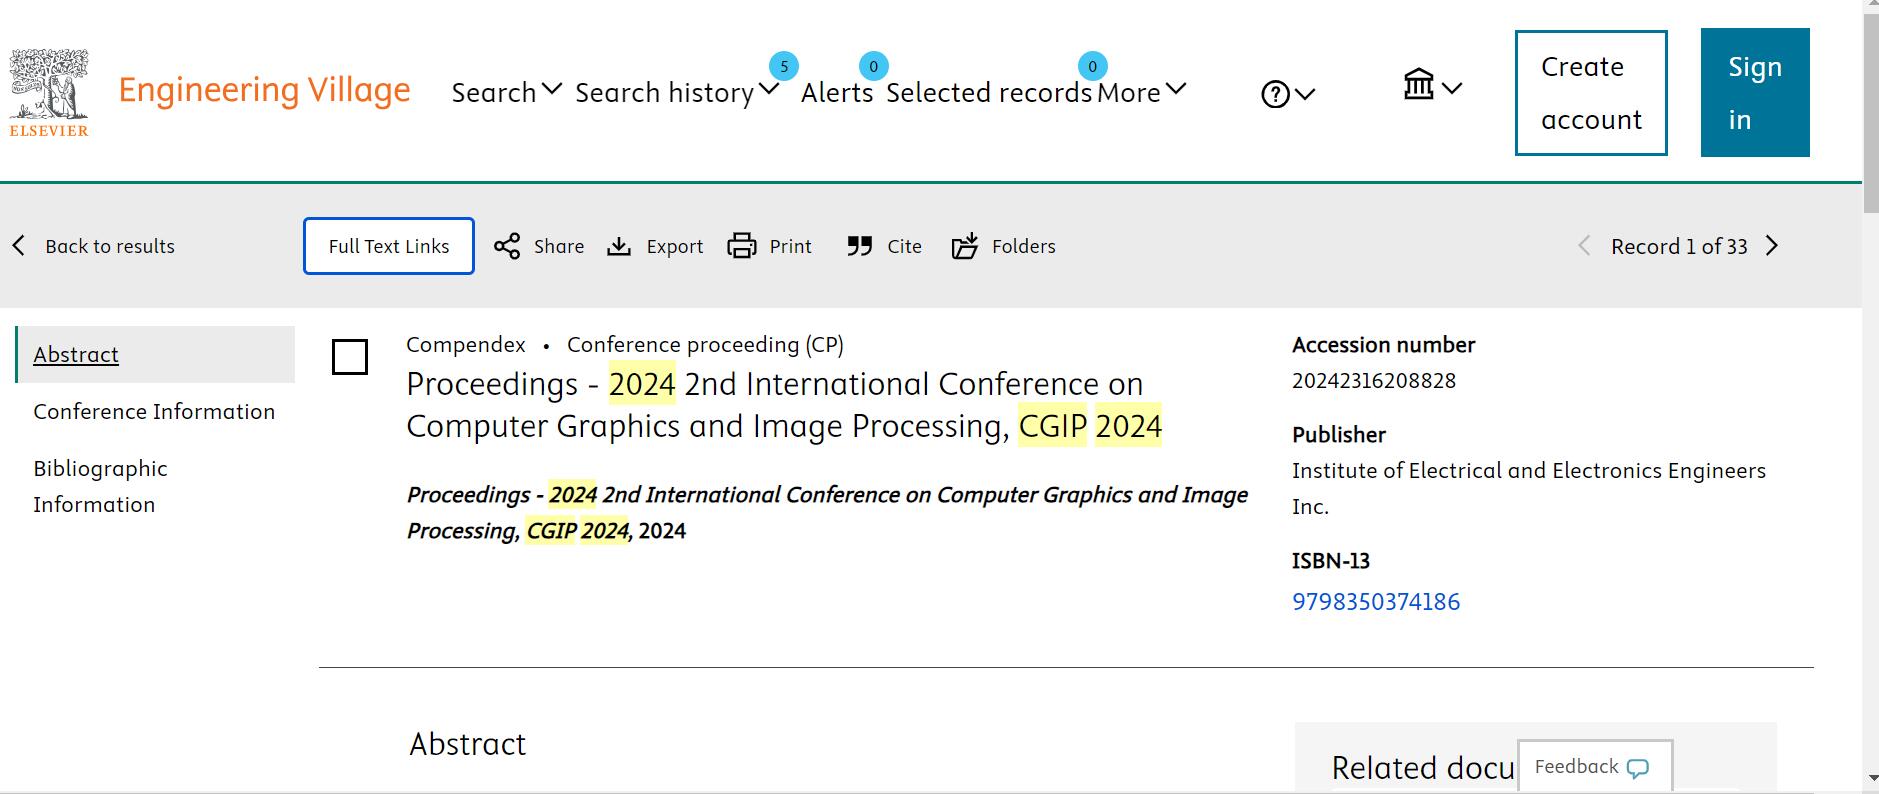
Task: Click the Export download icon
Action: (x=619, y=246)
